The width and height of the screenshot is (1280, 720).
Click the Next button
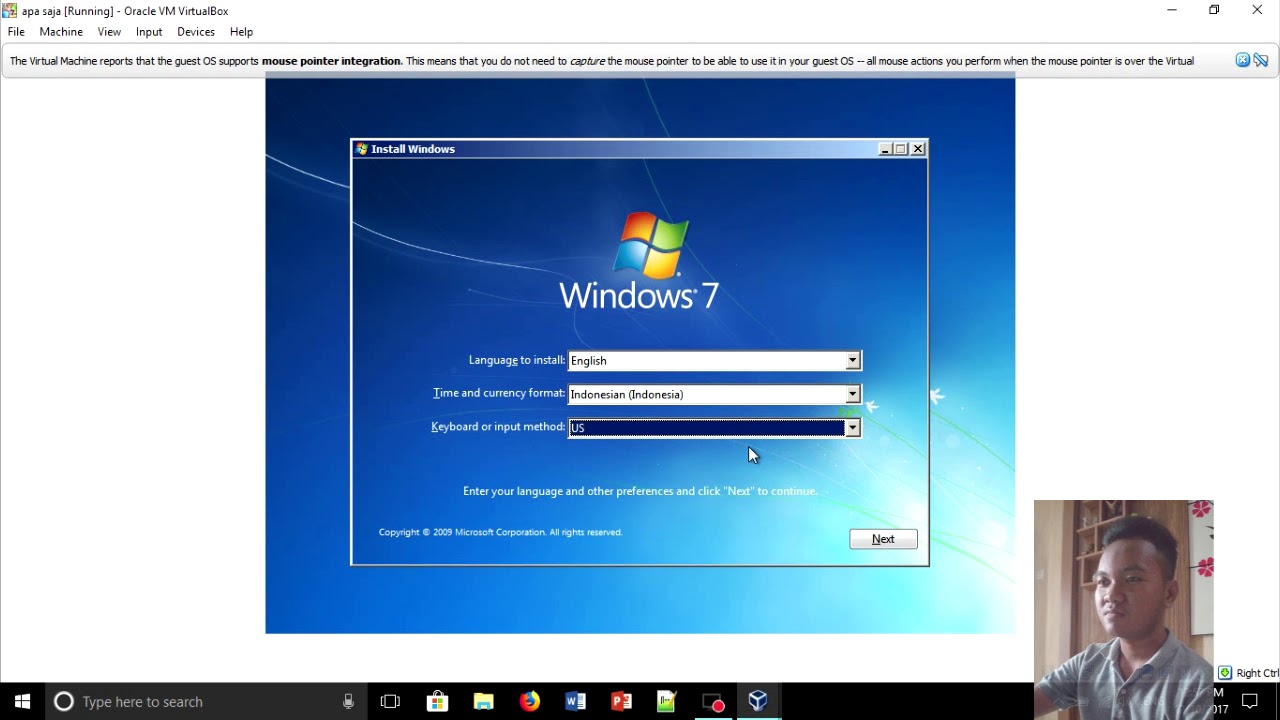pyautogui.click(x=883, y=539)
